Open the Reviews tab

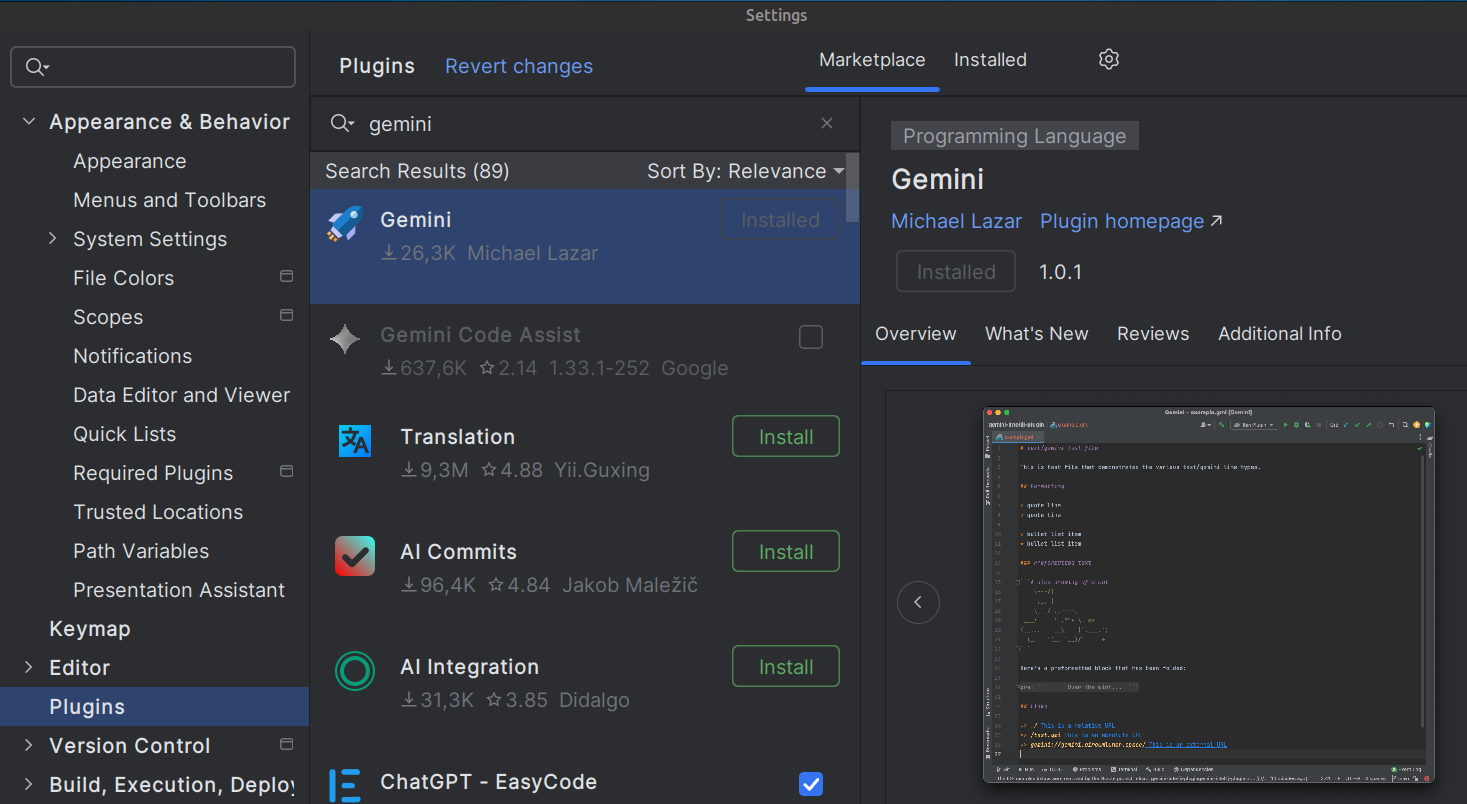tap(1153, 334)
